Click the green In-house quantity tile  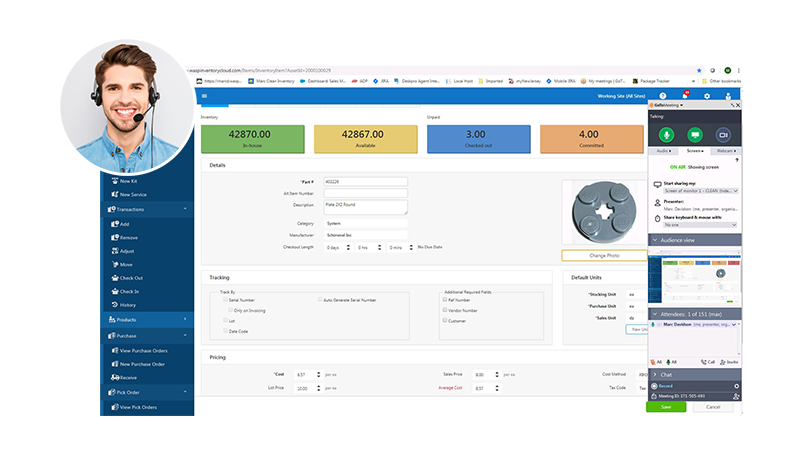[x=253, y=139]
